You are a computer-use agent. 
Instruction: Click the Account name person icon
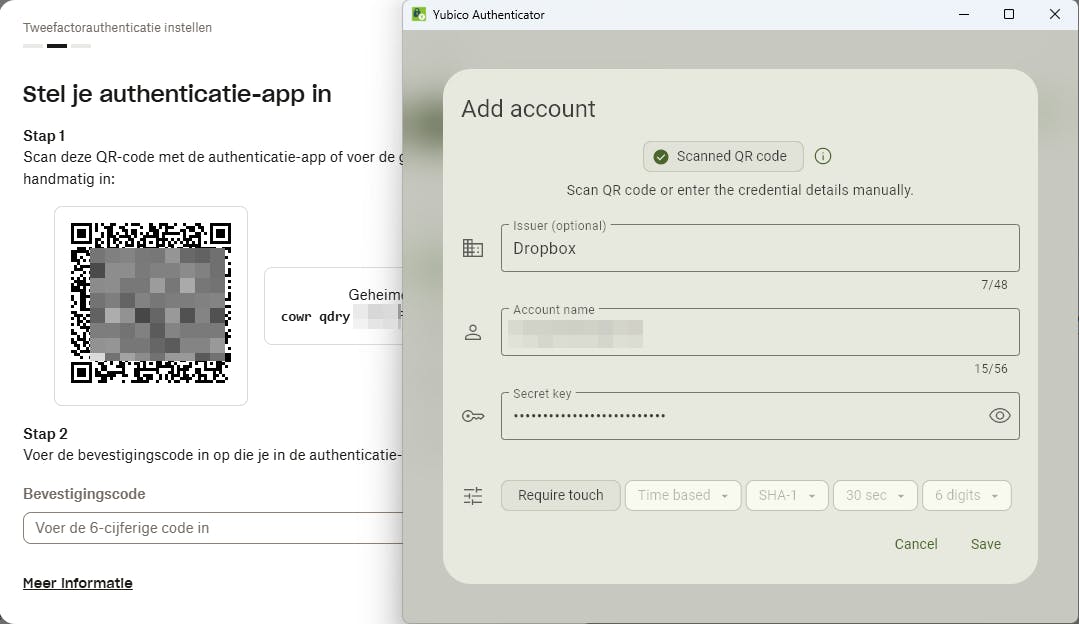click(473, 332)
